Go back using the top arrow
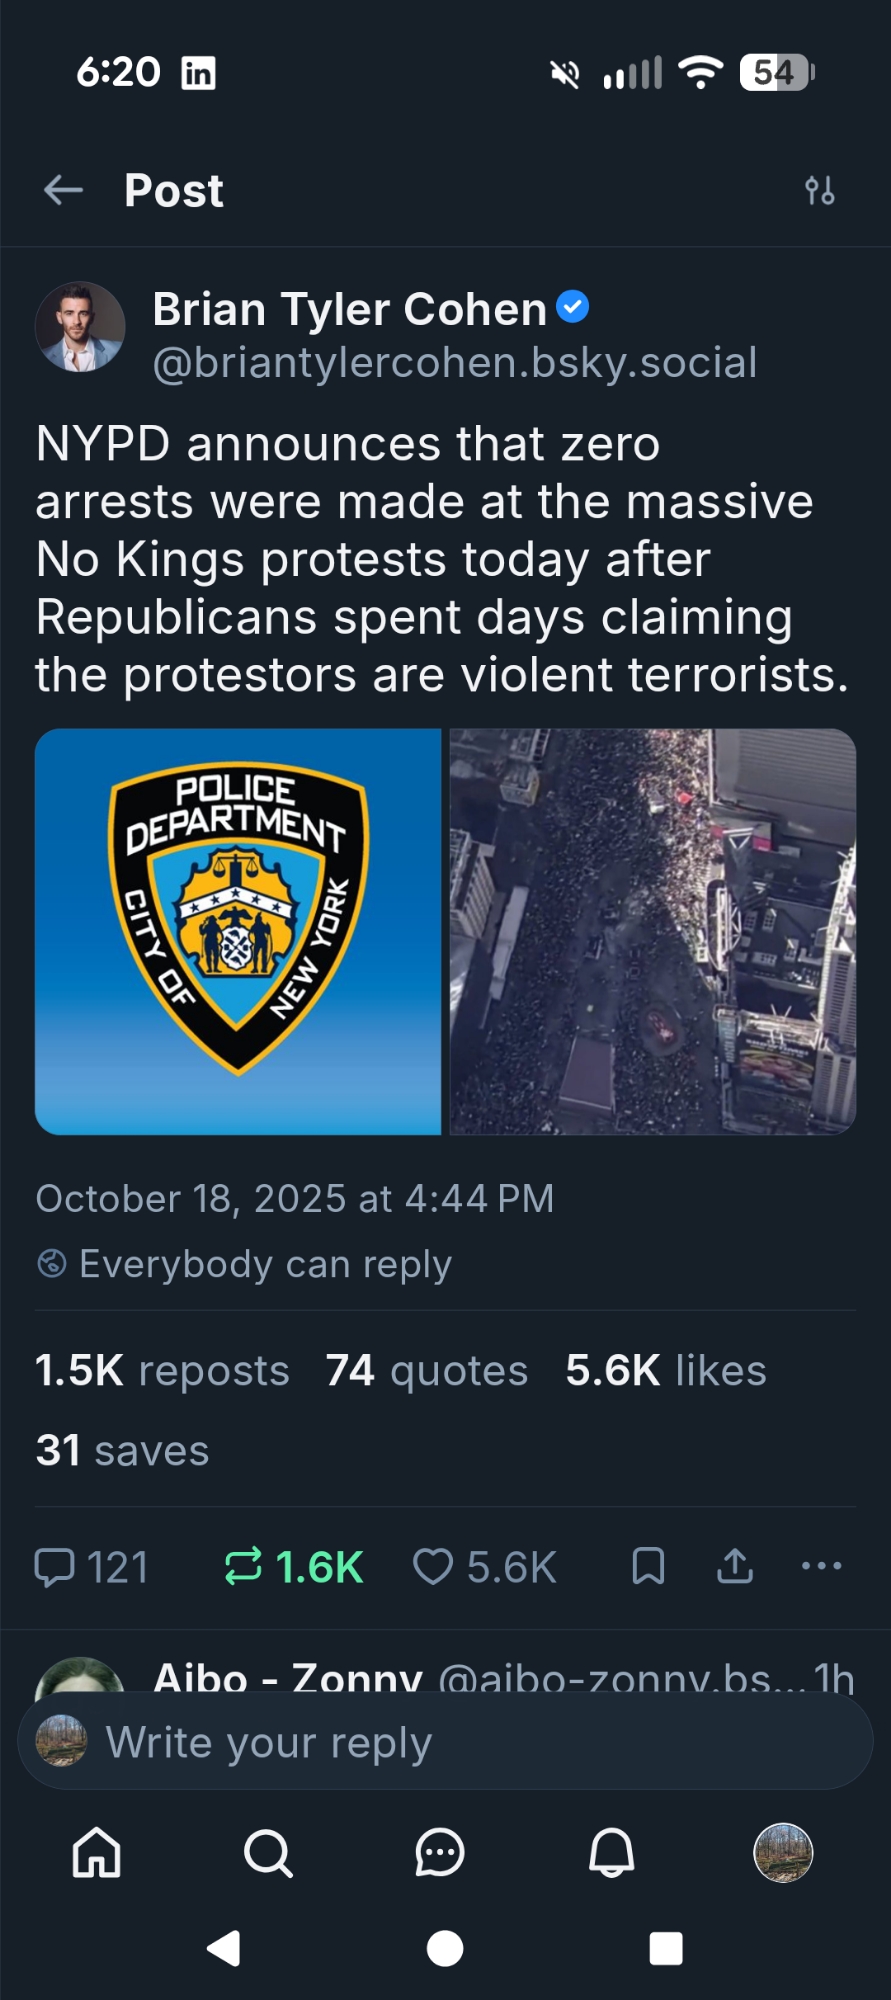 pos(63,190)
